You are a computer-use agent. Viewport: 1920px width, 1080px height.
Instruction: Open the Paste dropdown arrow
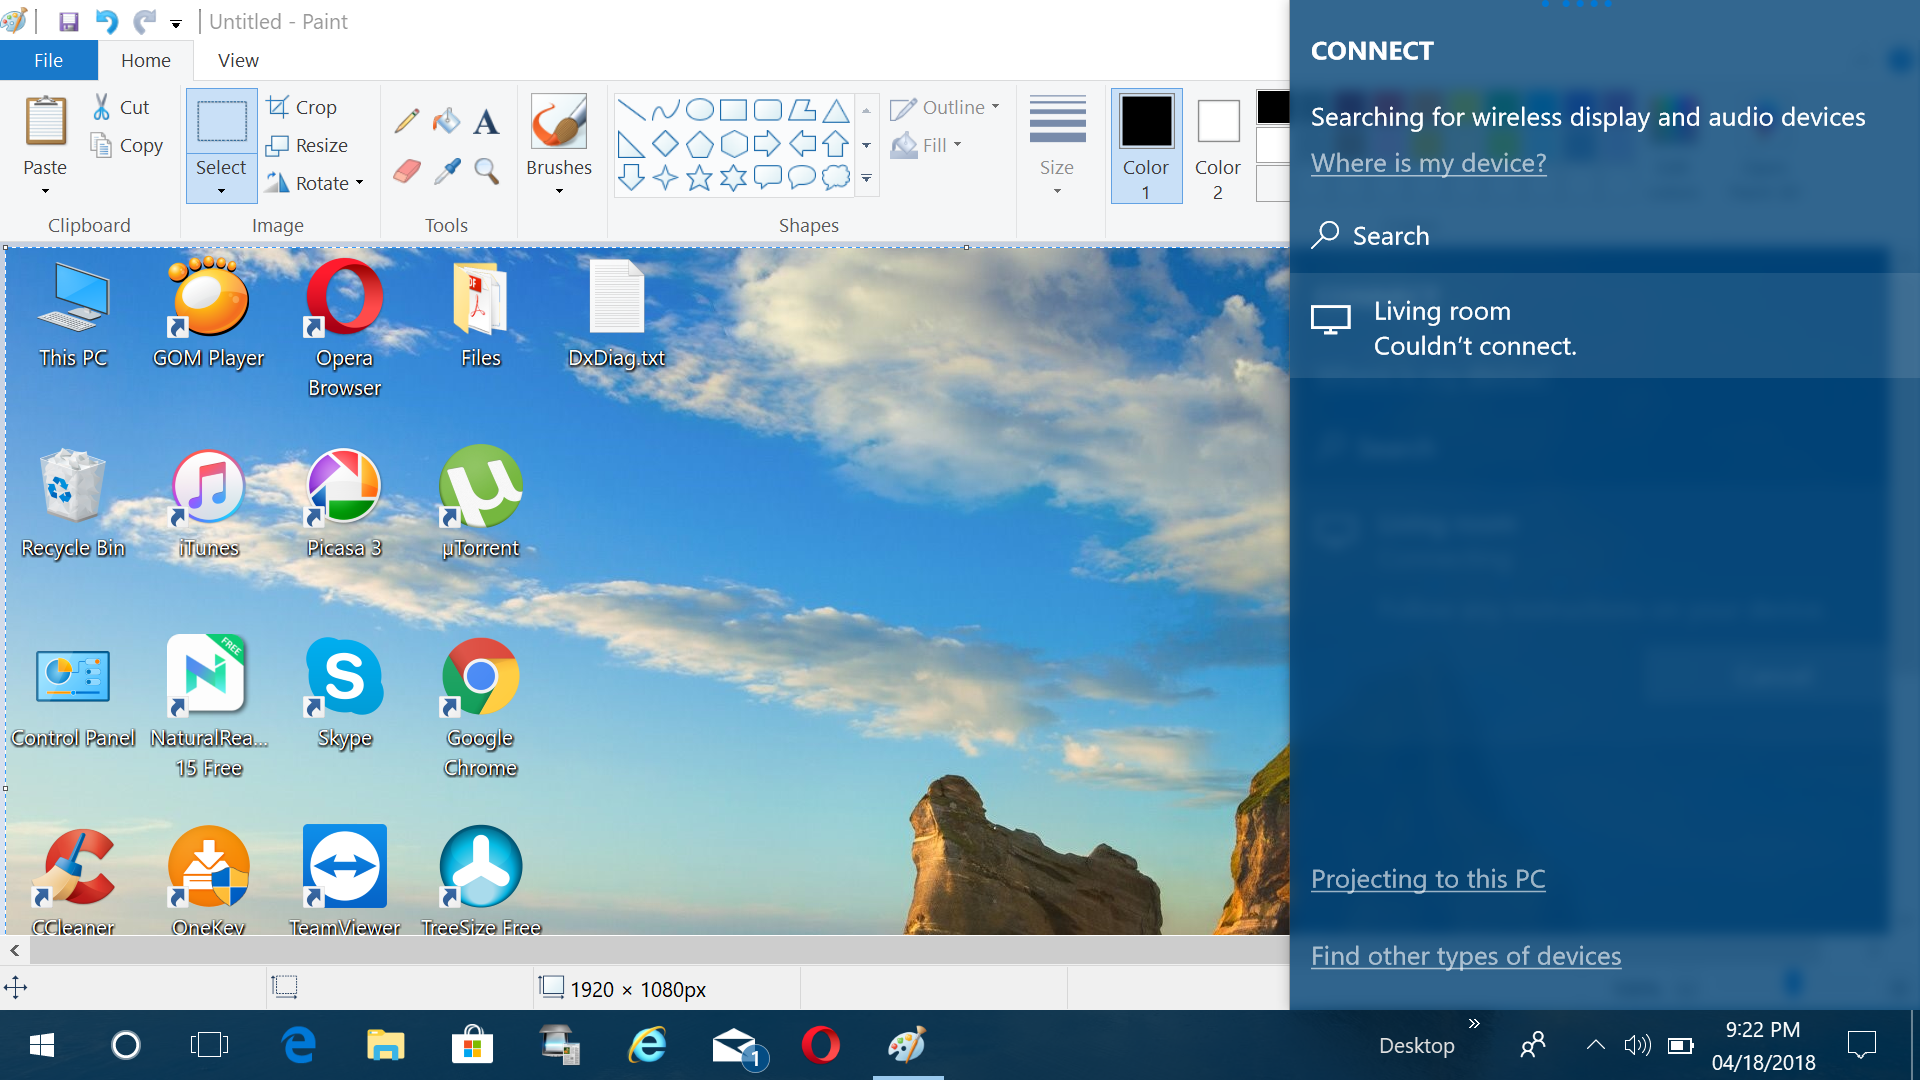(x=45, y=191)
